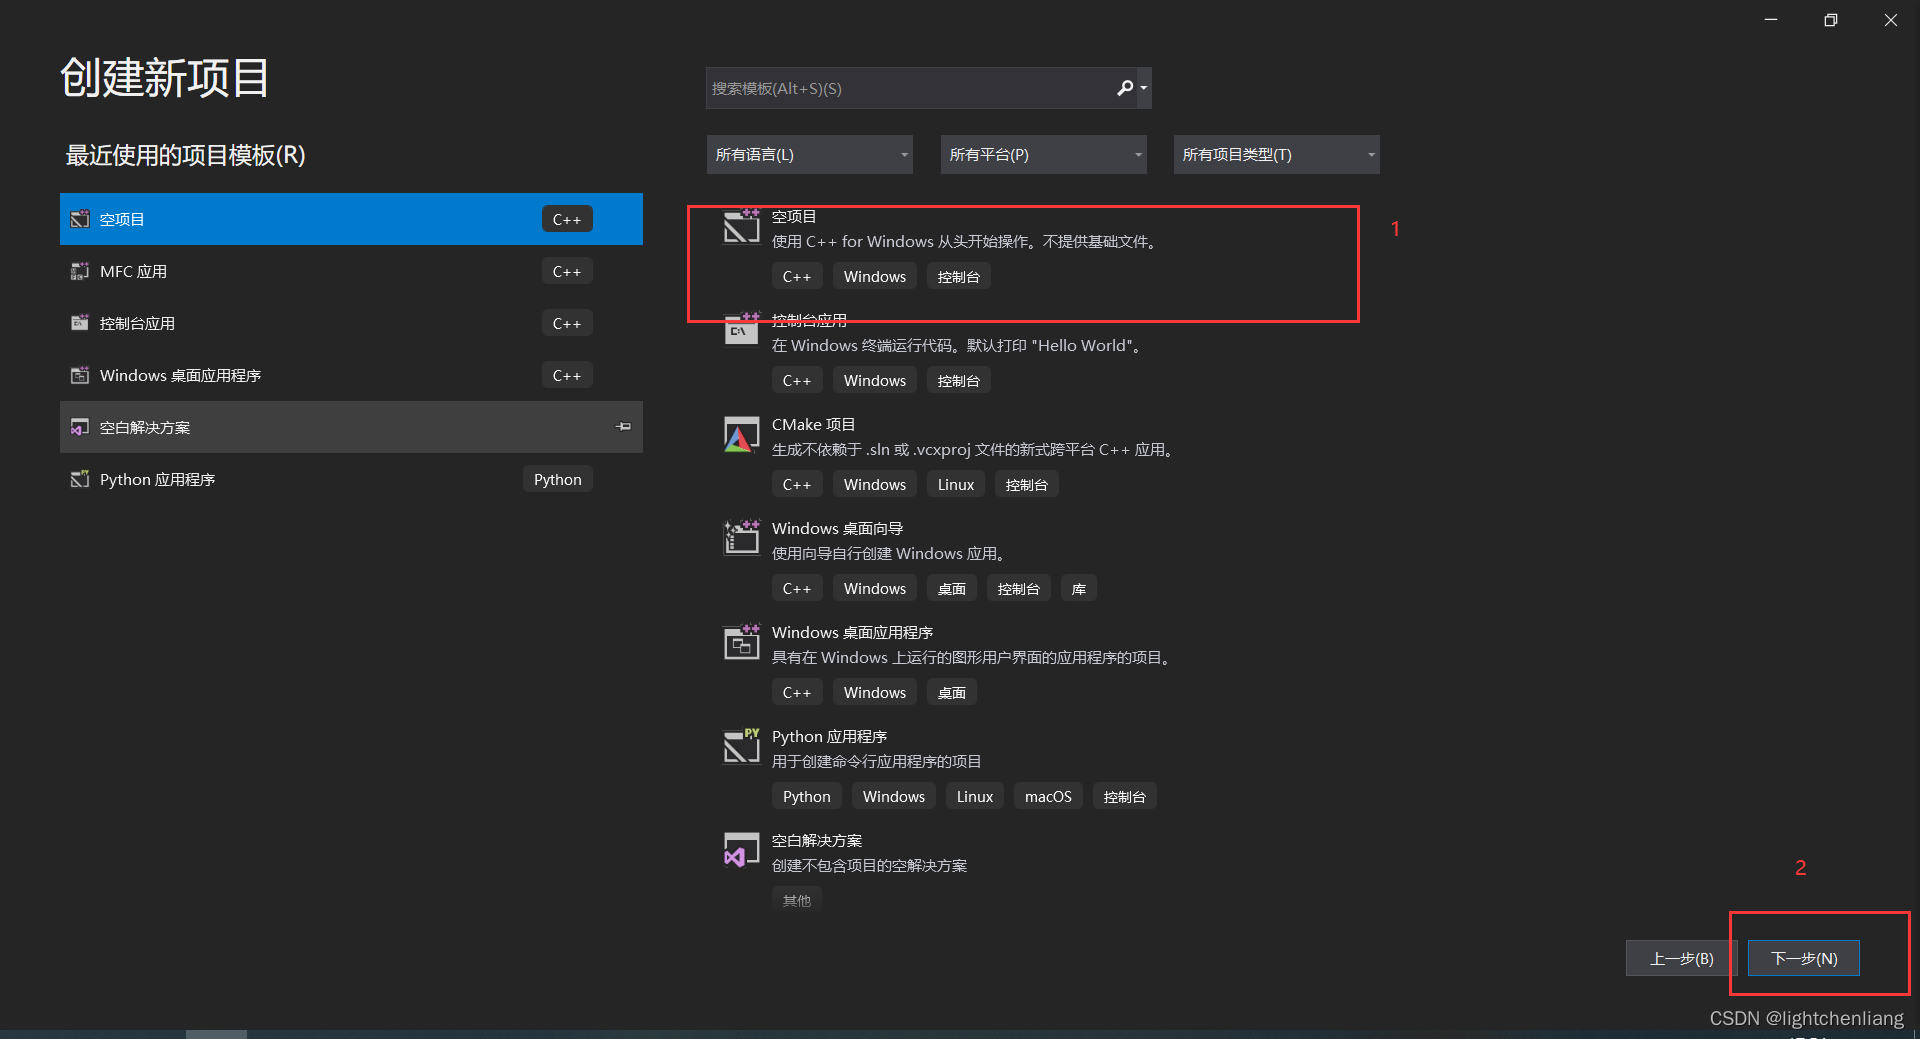Select recent Windows 桌面应用程序 template

[351, 375]
